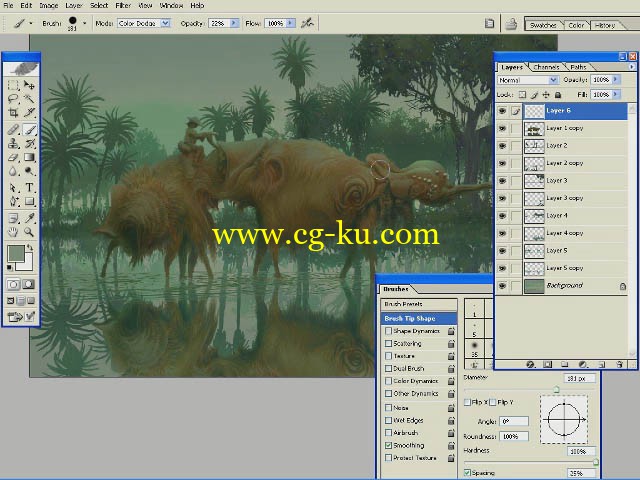The image size is (640, 480).
Task: Select the Rectangular Marquee tool
Action: coord(13,85)
